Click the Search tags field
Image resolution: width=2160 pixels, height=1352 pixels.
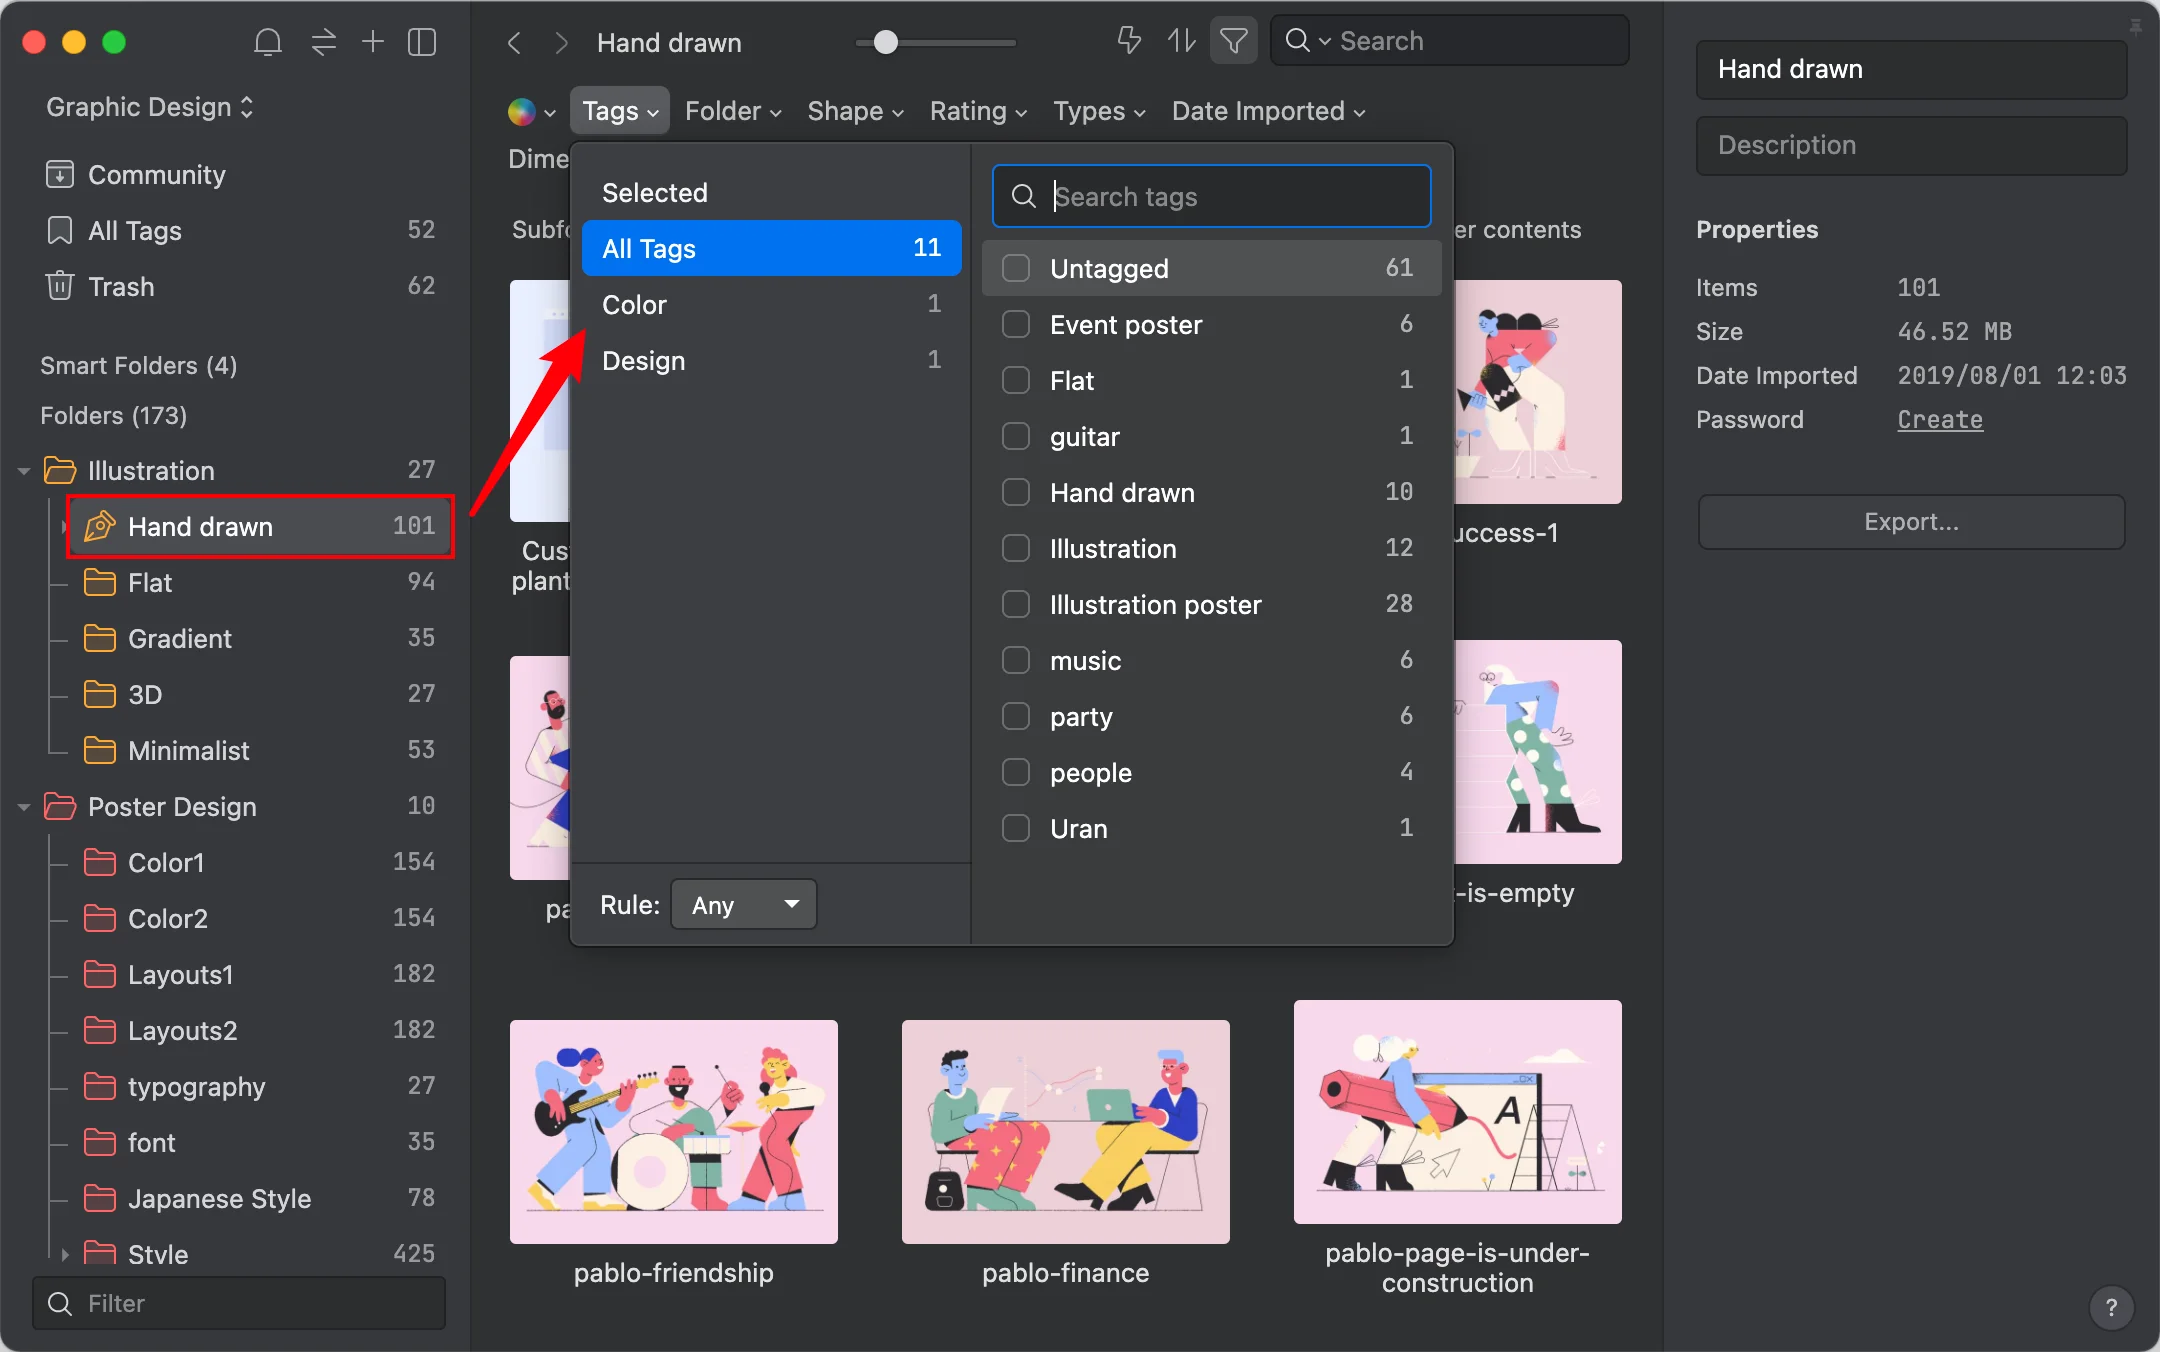[1212, 197]
